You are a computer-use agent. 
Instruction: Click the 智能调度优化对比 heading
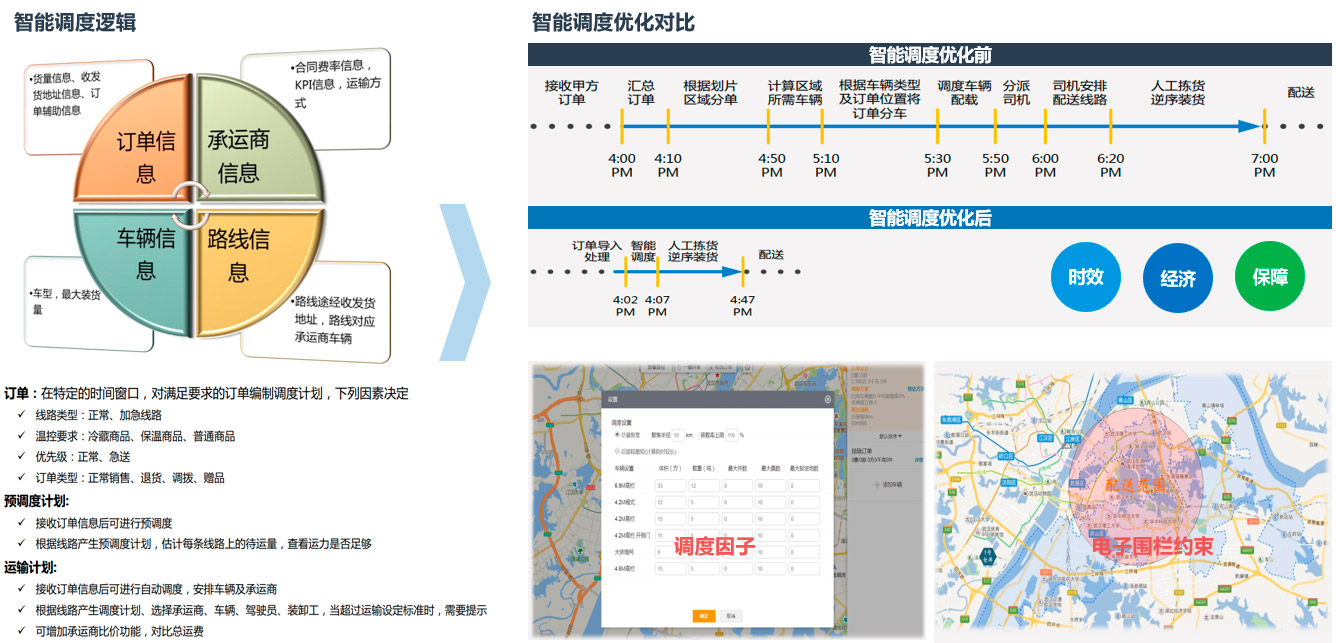(x=613, y=22)
